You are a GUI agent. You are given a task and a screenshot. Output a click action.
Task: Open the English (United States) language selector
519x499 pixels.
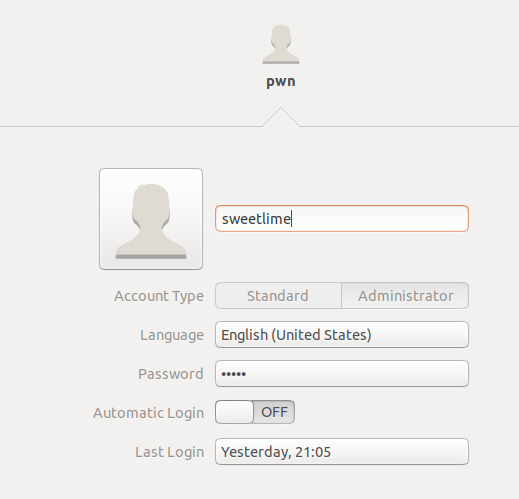342,335
